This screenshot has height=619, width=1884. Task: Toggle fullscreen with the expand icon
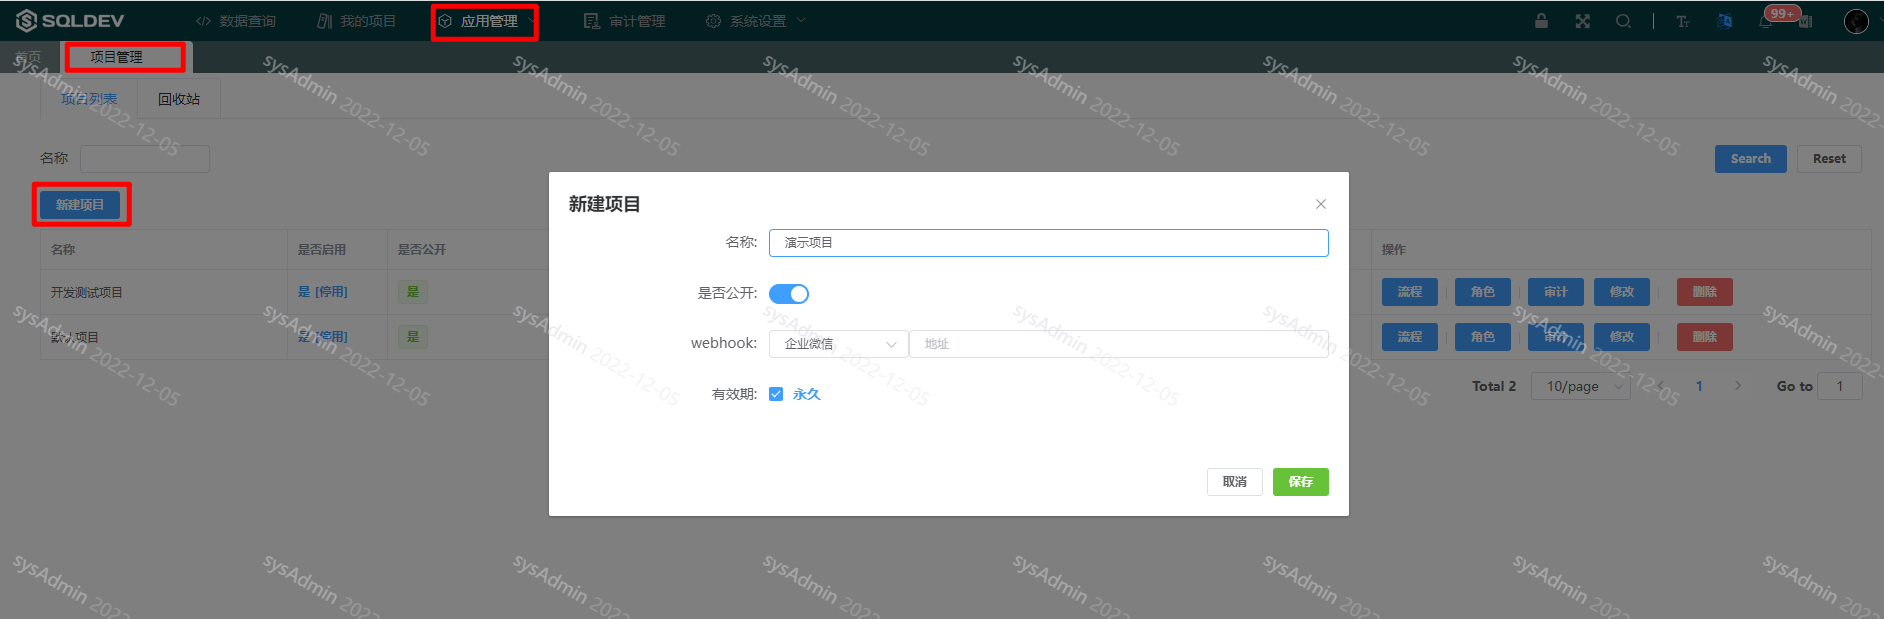pos(1582,21)
